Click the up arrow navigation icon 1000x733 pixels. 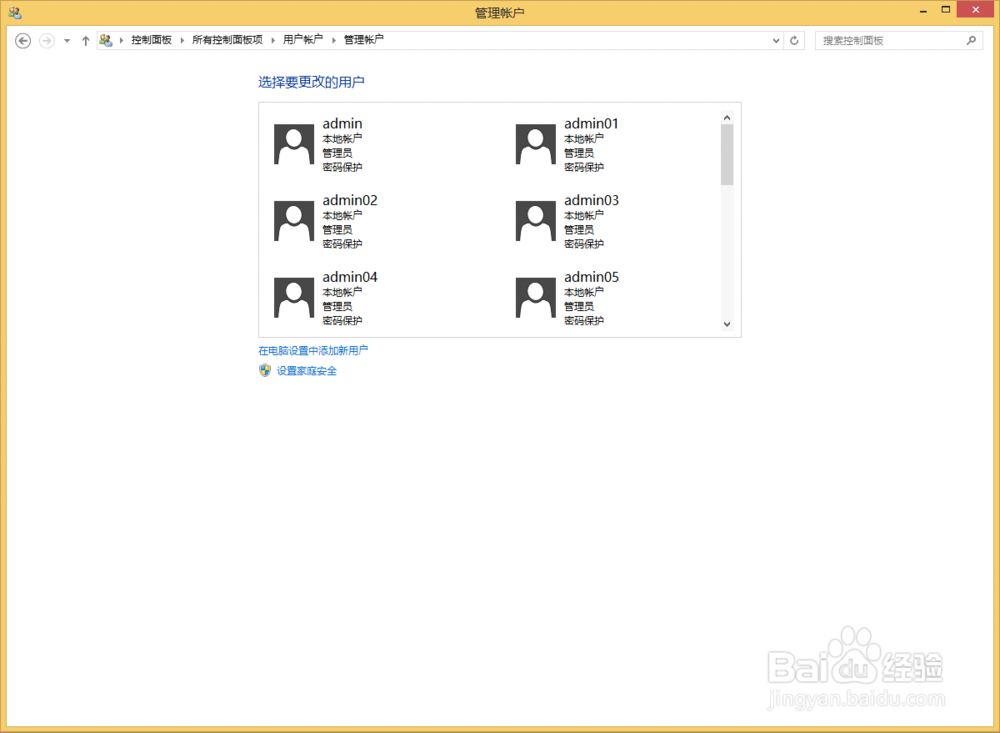tap(86, 40)
